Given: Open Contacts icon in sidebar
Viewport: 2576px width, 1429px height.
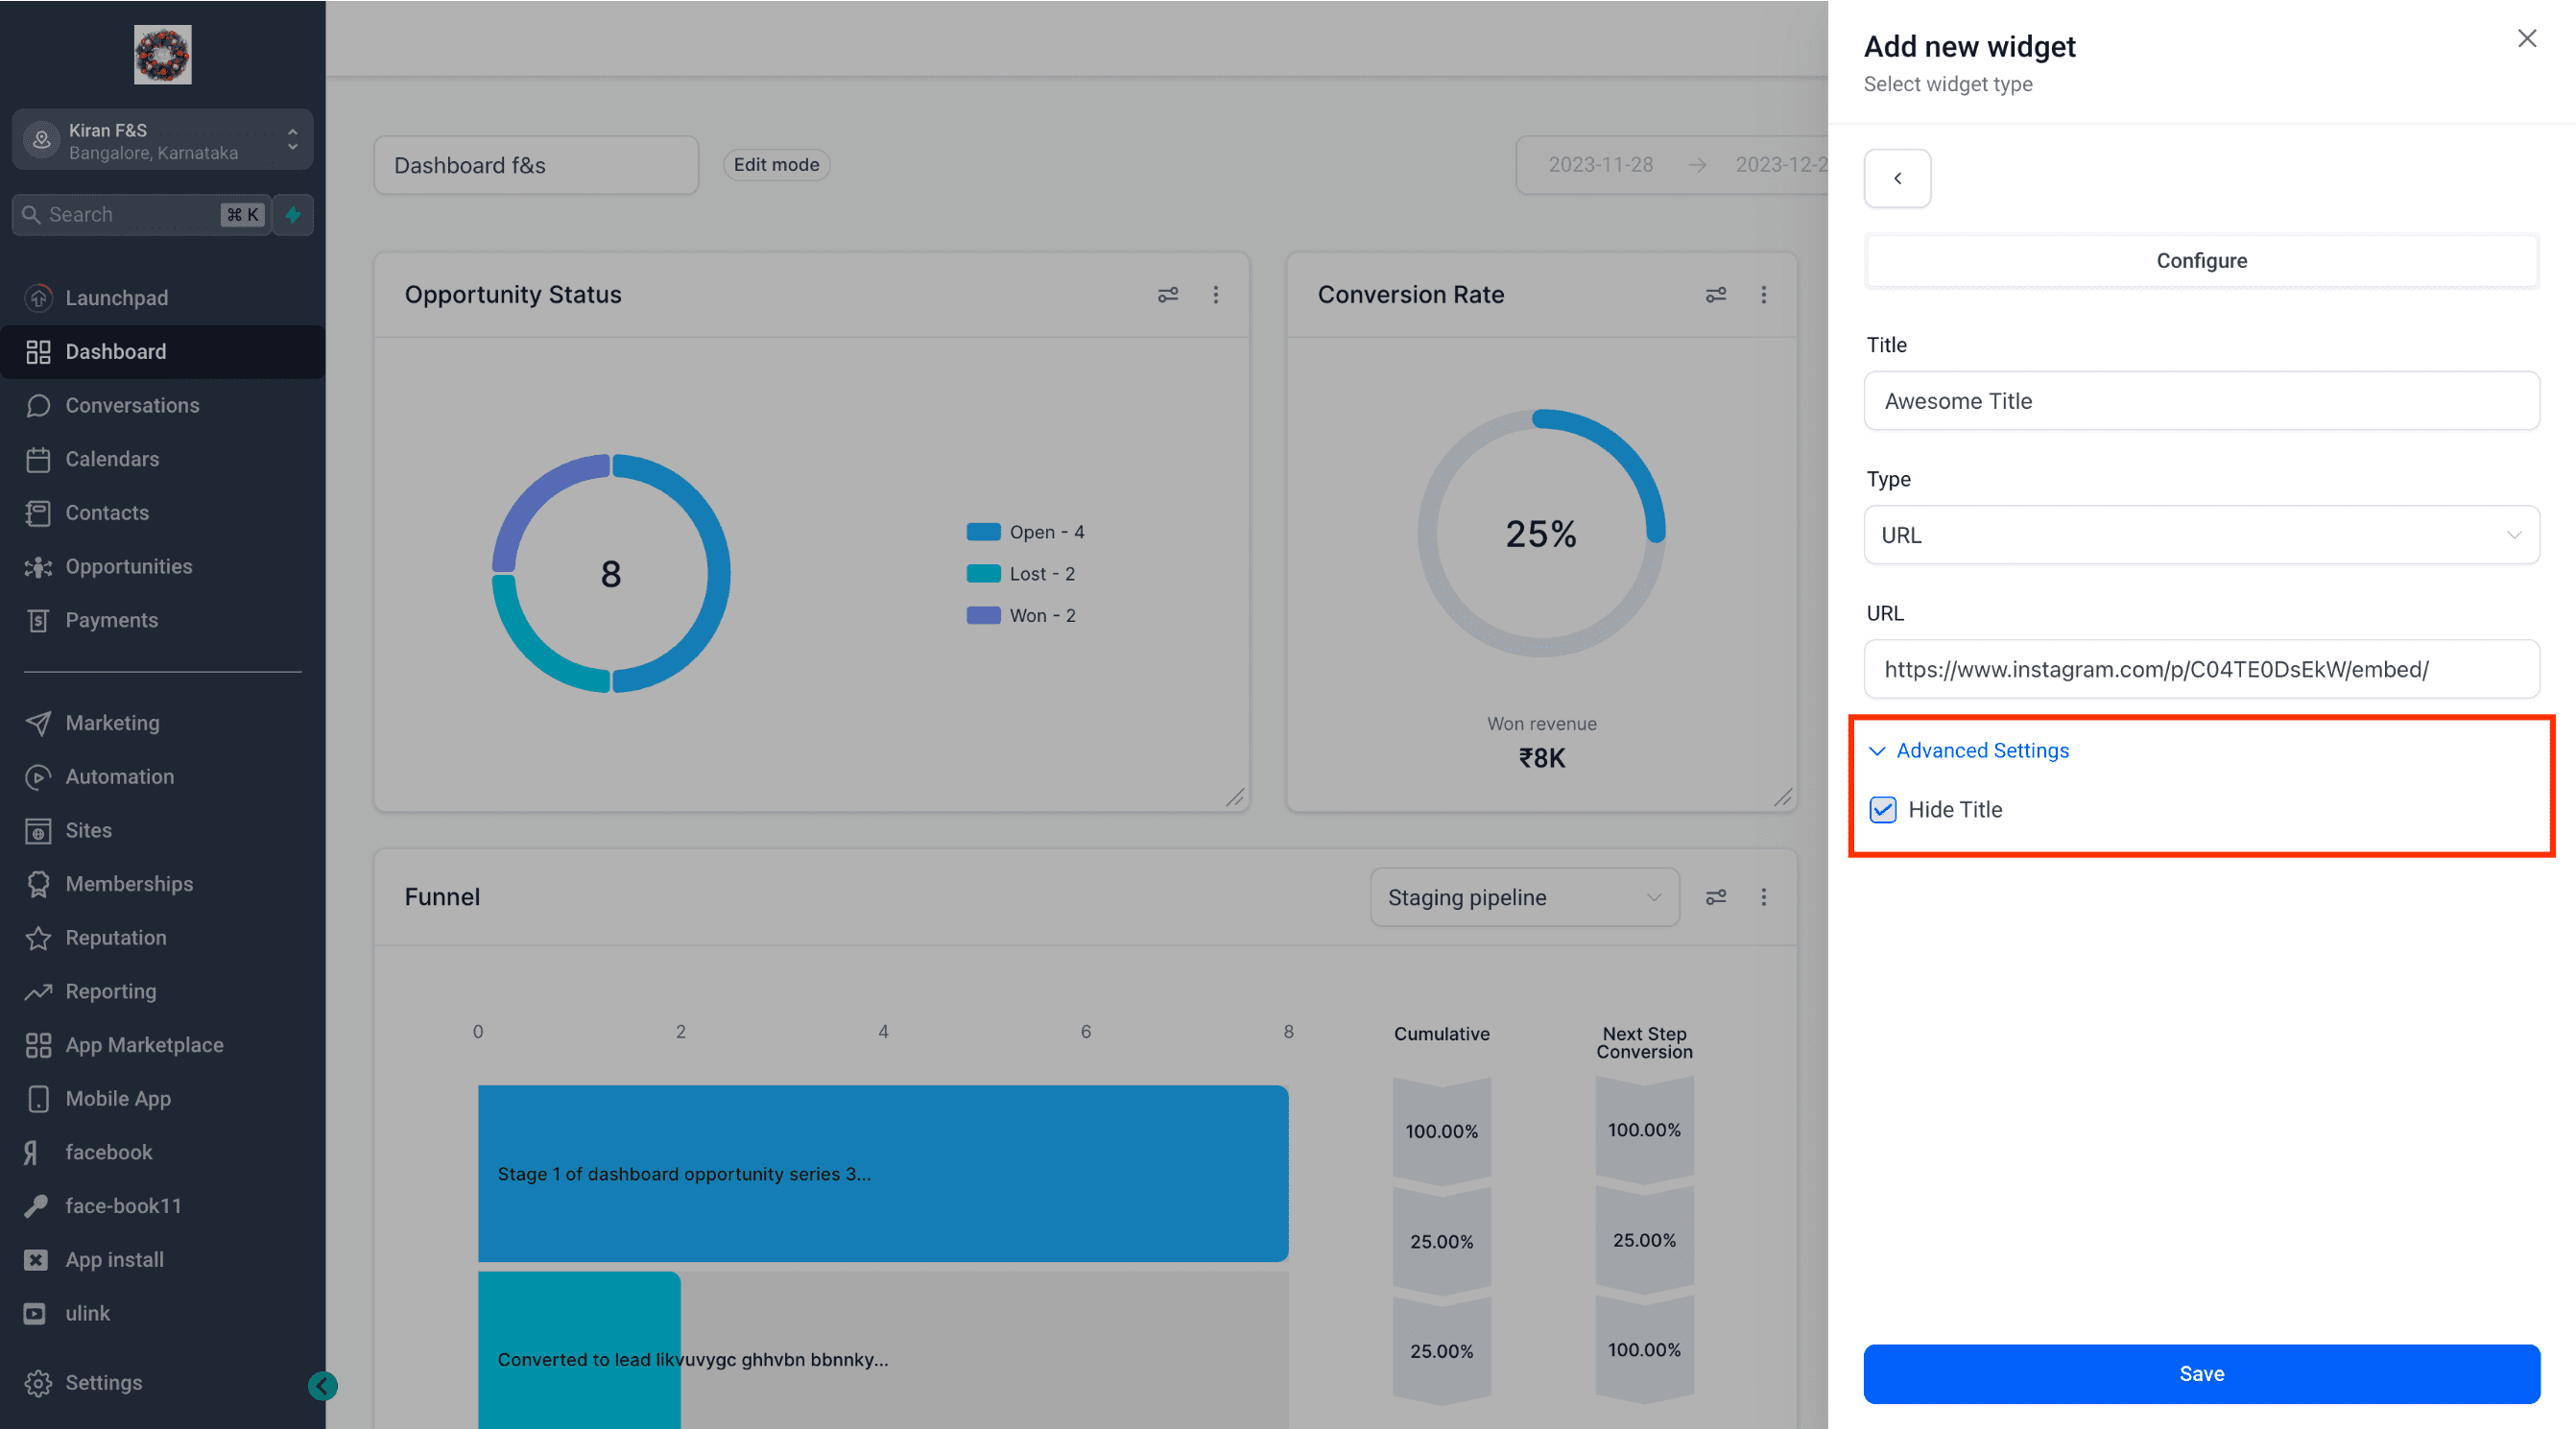Looking at the screenshot, I should (38, 512).
